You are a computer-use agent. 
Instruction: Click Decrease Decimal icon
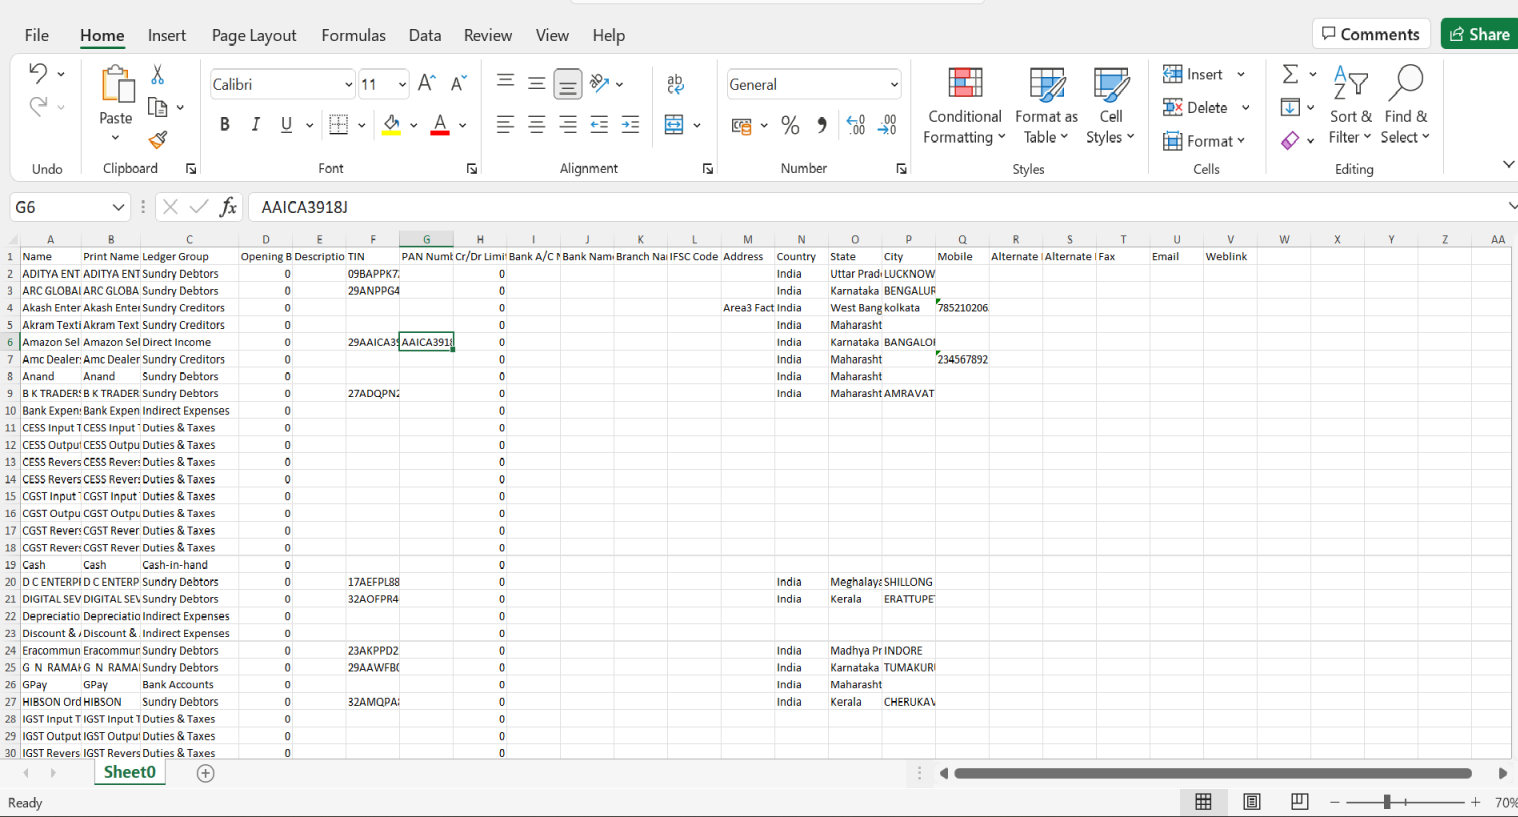887,125
